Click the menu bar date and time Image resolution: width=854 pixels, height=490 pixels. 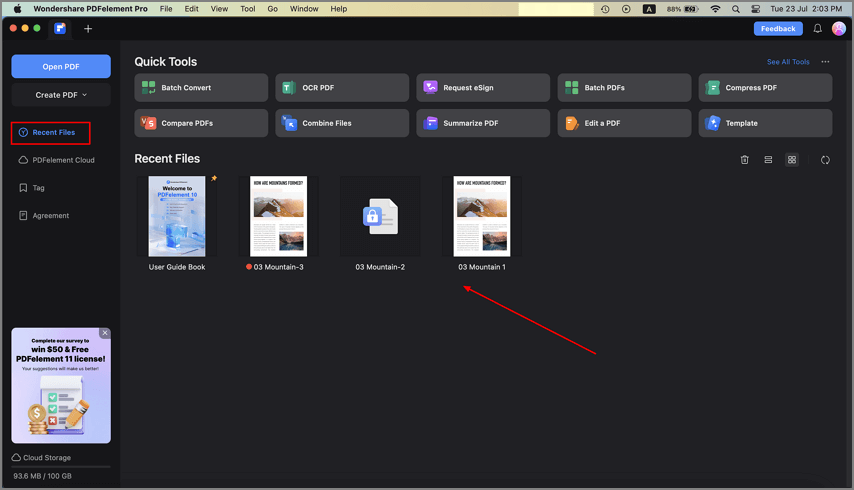[x=806, y=9]
